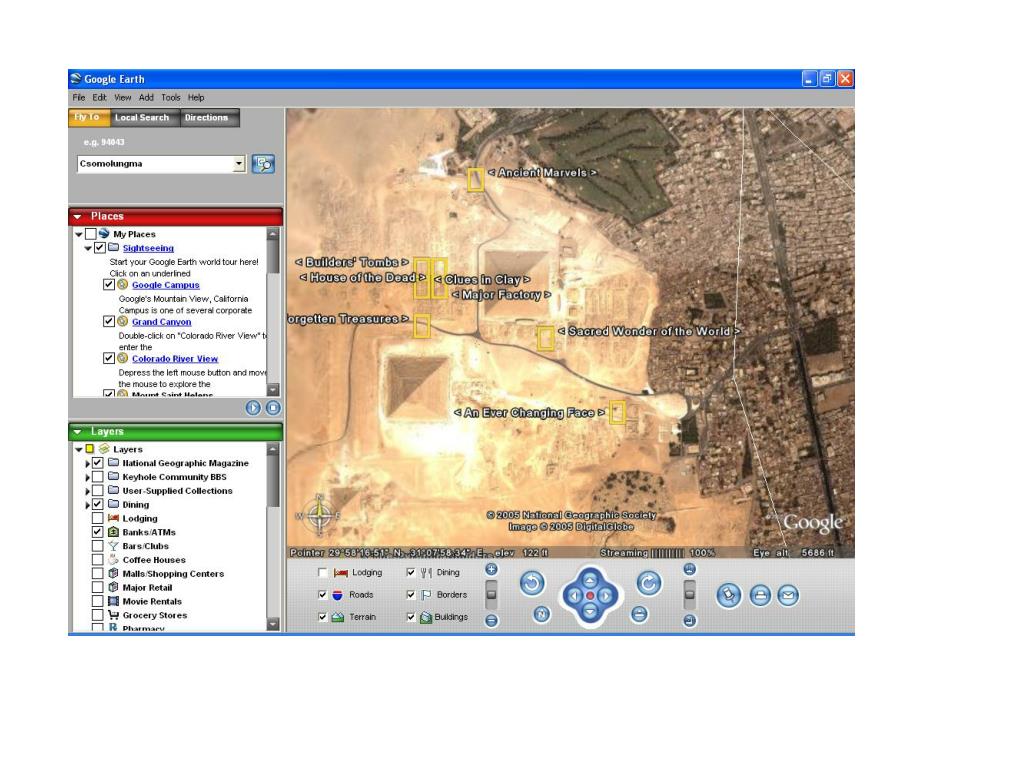1024x768 pixels.
Task: Tilt down button below tilt slider
Action: pos(689,621)
